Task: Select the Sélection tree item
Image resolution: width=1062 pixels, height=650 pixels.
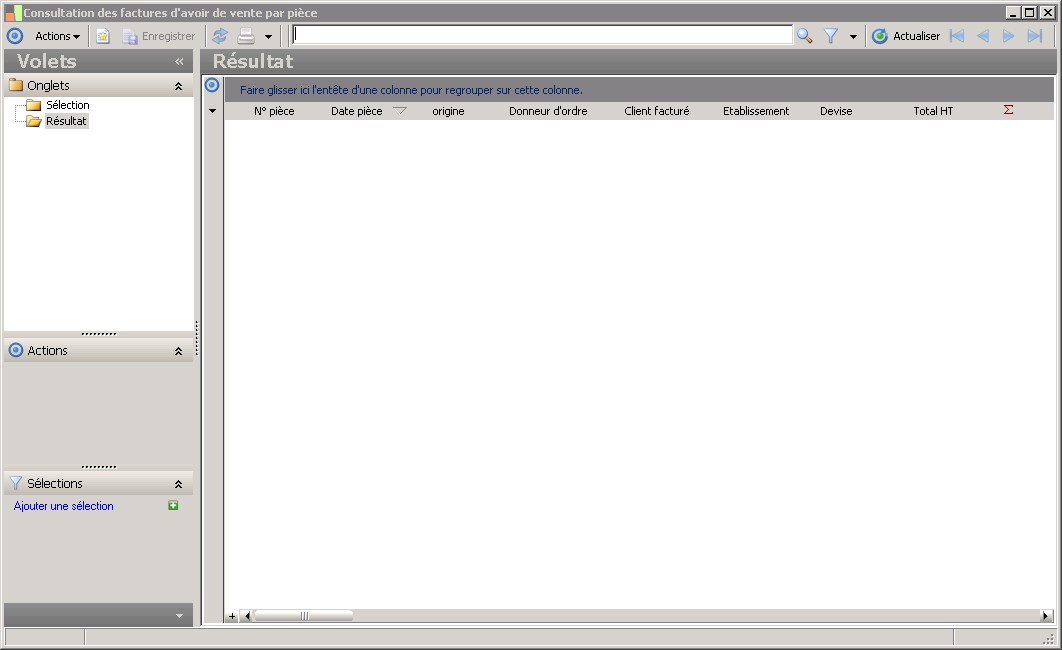Action: coord(68,105)
